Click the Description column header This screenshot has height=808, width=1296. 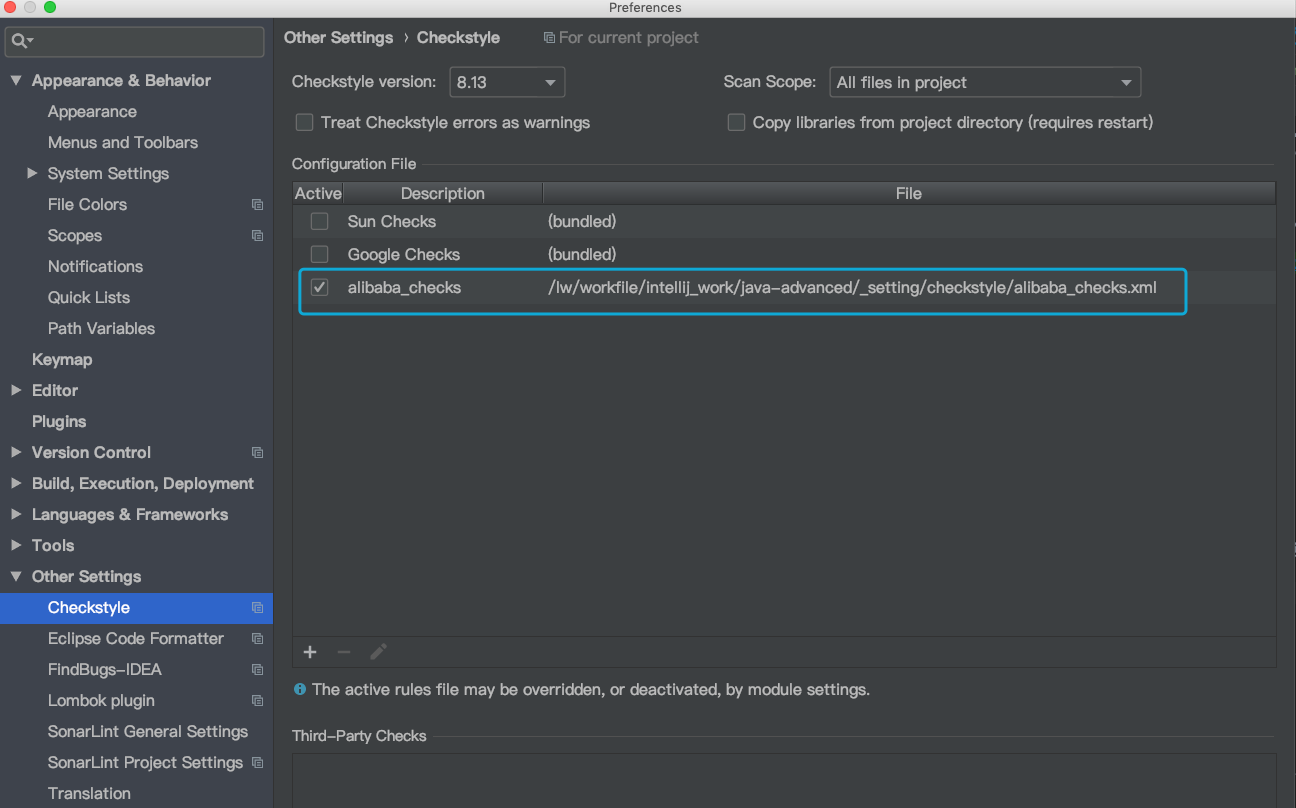[x=443, y=194]
